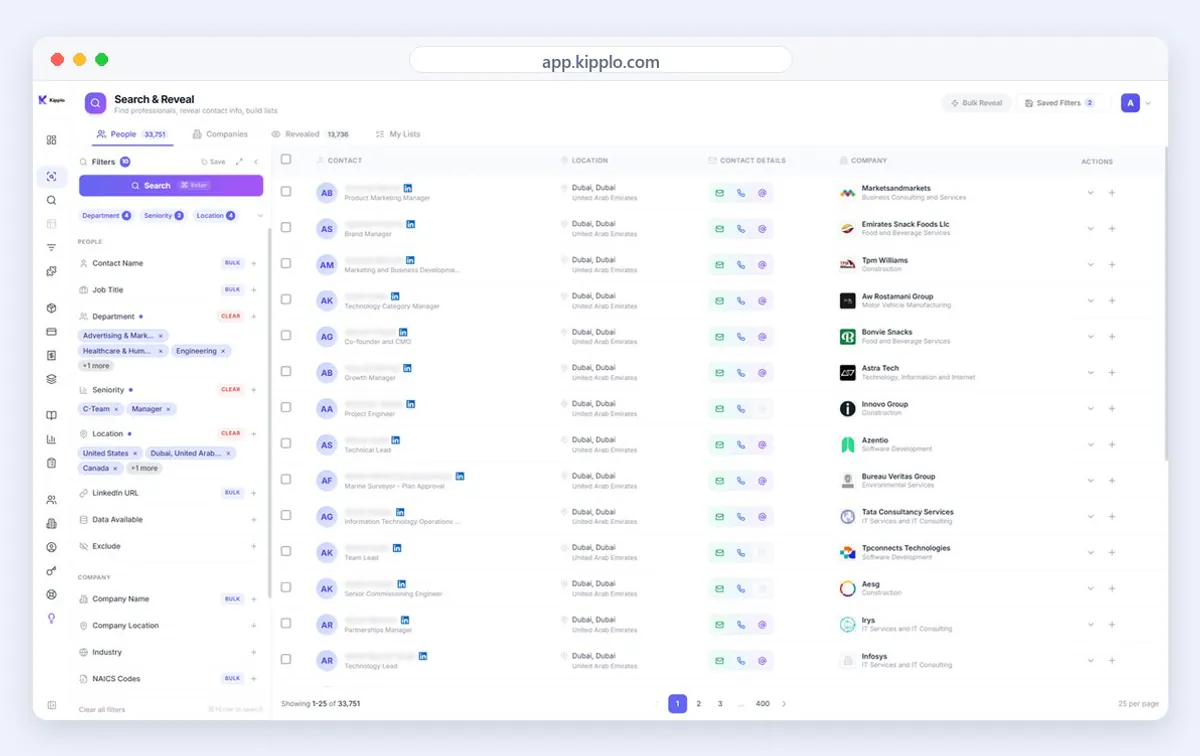Image resolution: width=1200 pixels, height=756 pixels.
Task: Open the My Lists tab
Action: click(398, 134)
